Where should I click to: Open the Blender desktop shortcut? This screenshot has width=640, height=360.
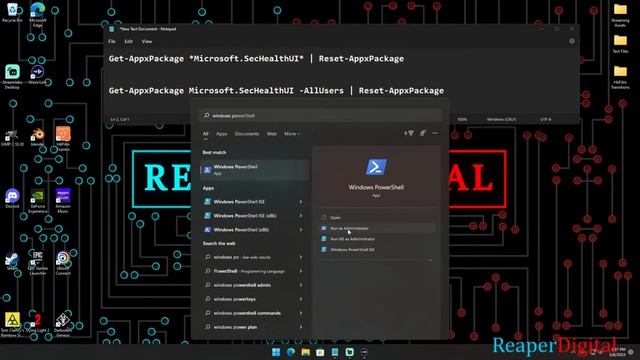point(38,136)
